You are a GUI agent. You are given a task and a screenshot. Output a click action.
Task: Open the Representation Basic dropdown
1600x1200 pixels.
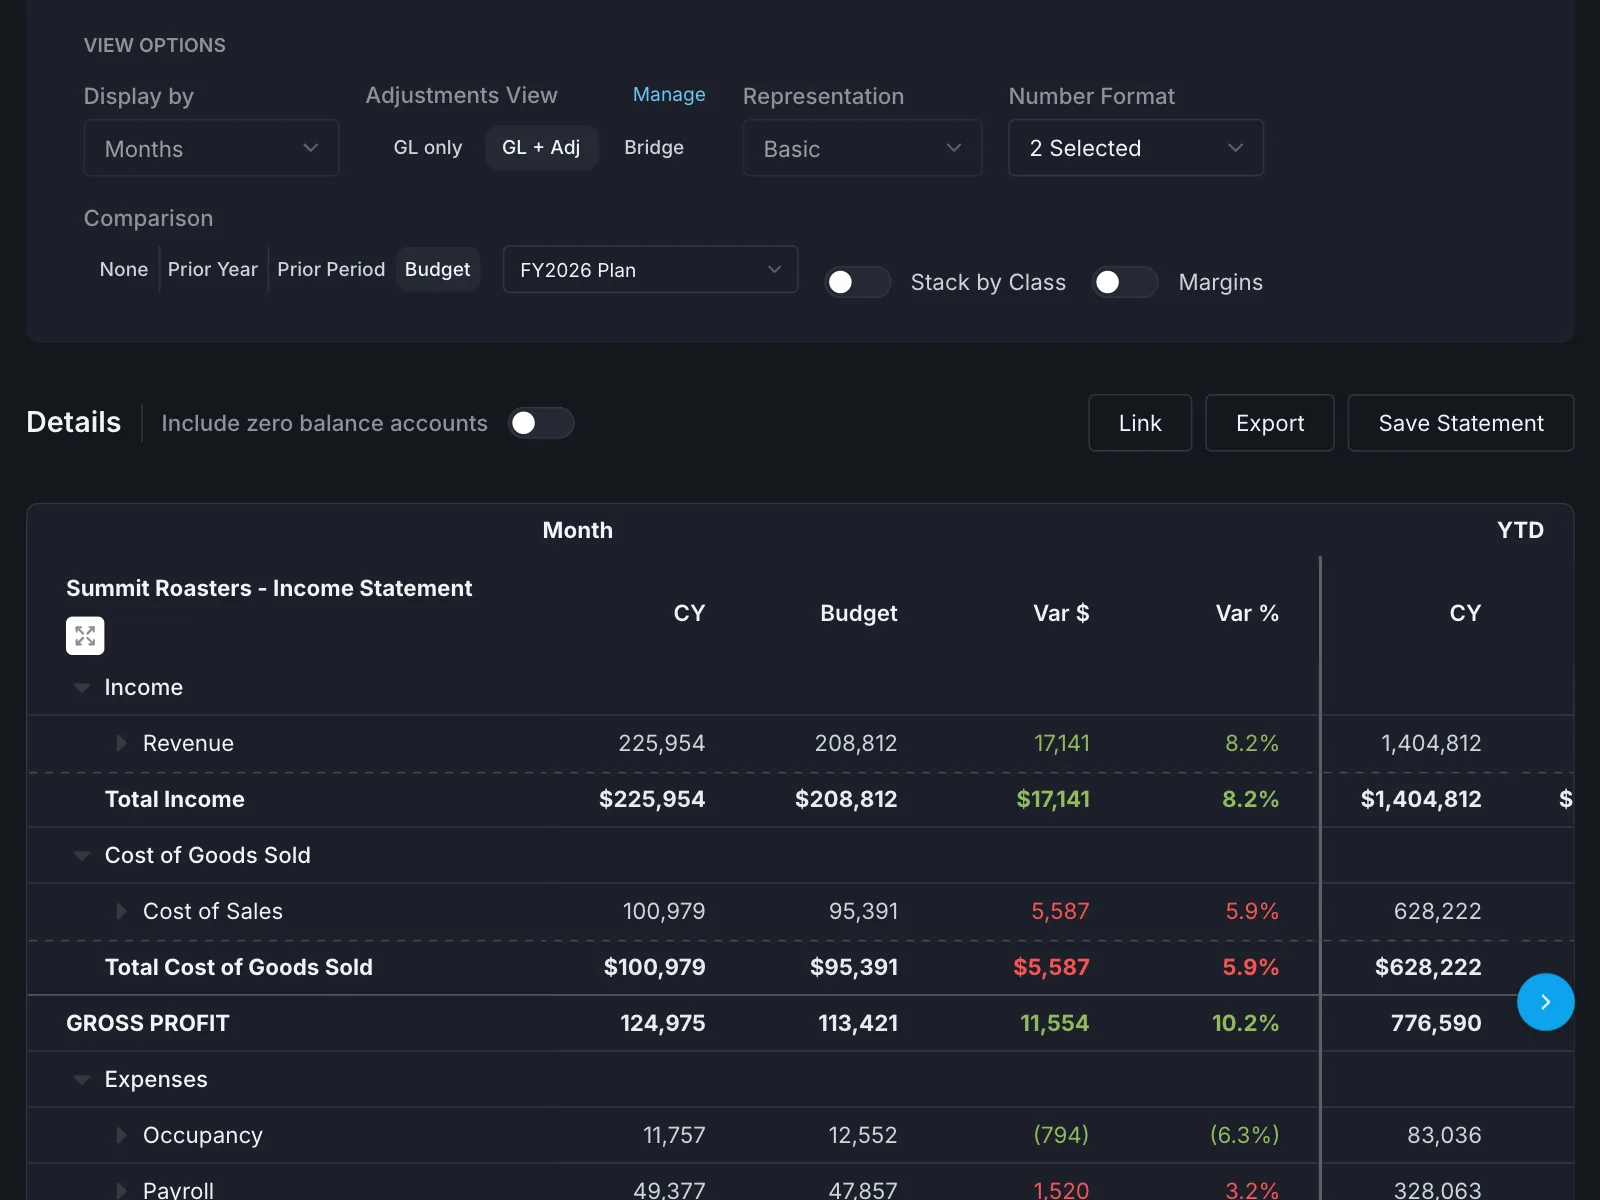pos(862,148)
